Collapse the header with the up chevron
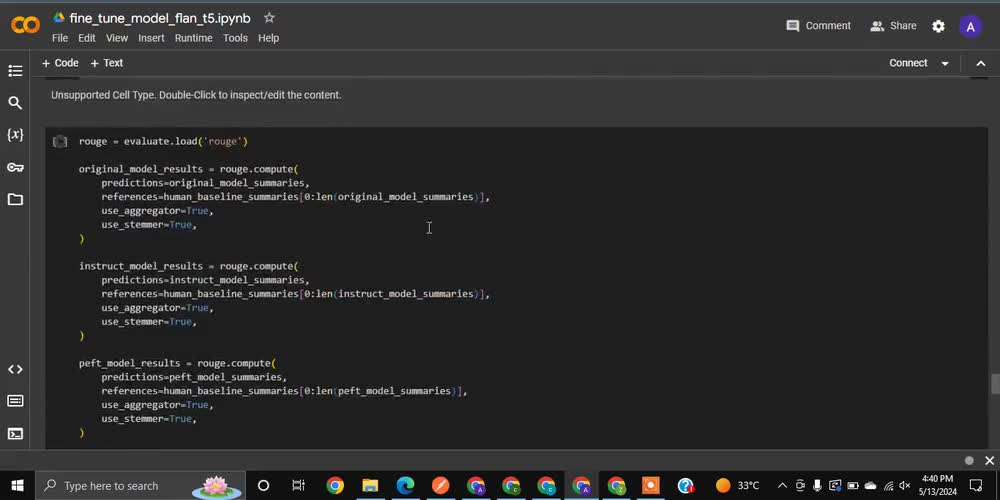The image size is (1000, 500). coord(981,63)
